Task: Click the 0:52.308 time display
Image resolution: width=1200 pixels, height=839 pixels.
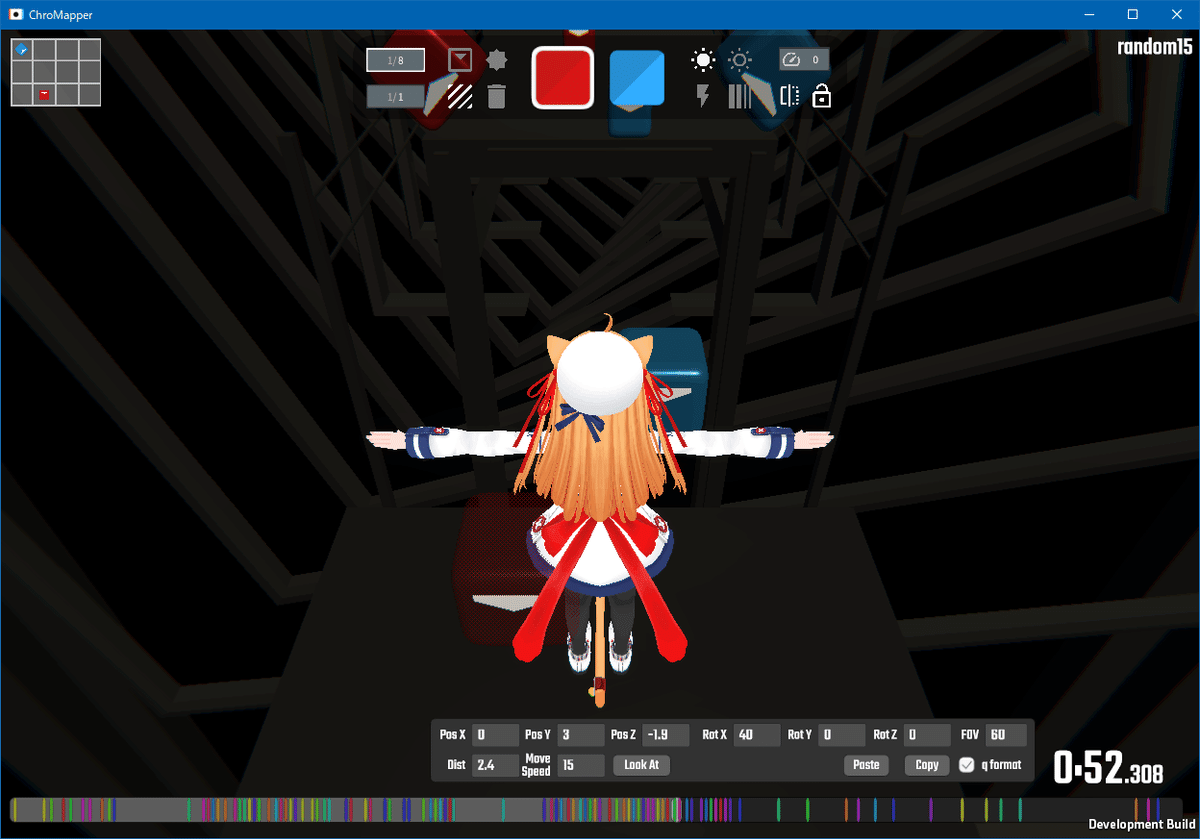Action: (x=1108, y=770)
